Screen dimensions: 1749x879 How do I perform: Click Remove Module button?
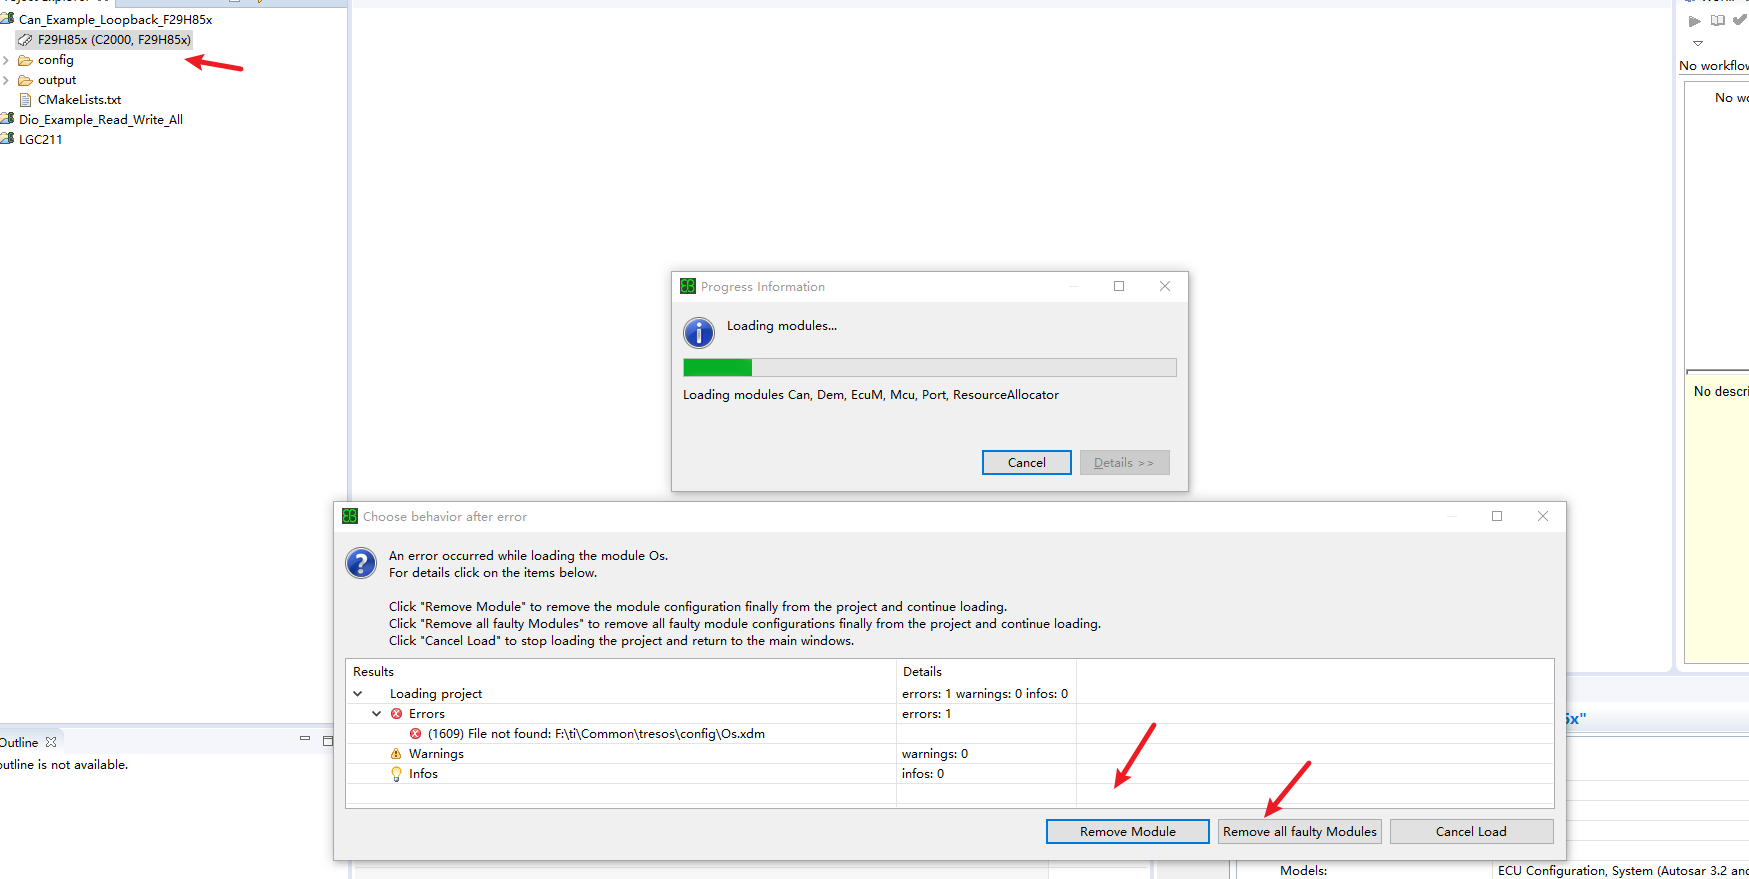pos(1128,832)
